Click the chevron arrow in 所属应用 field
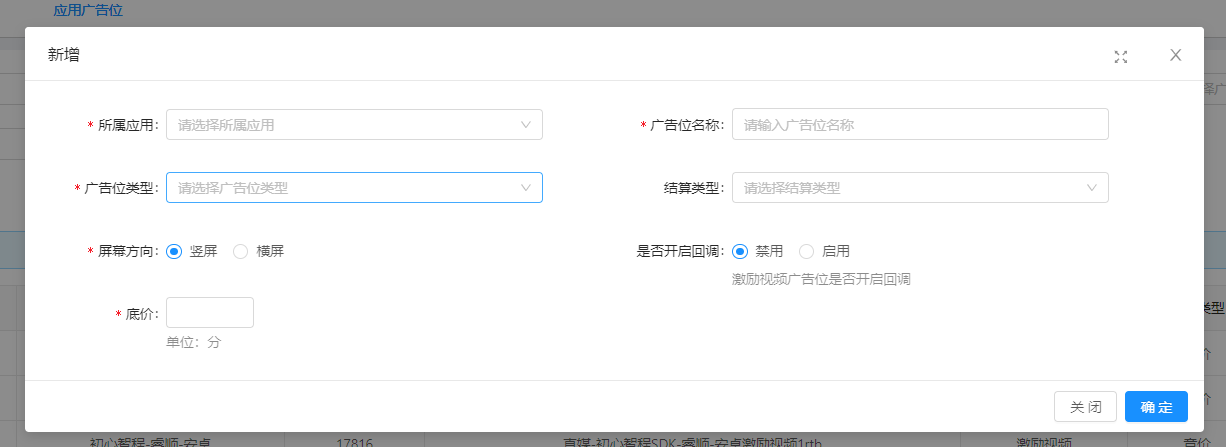Viewport: 1226px width, 447px height. click(x=526, y=124)
